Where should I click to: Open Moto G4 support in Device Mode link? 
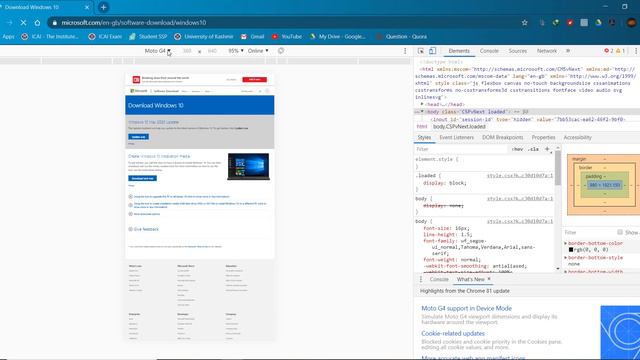click(x=466, y=309)
